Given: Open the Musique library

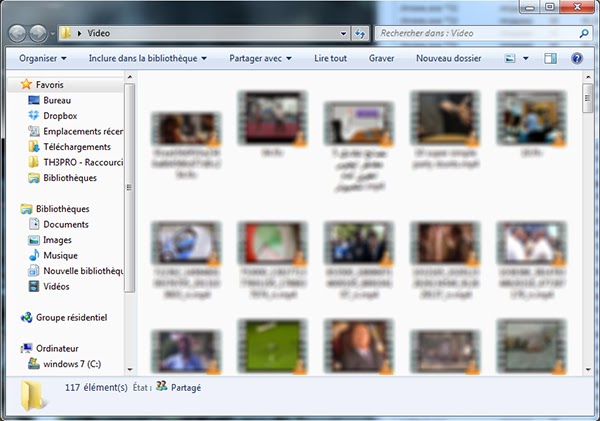Looking at the screenshot, I should coord(60,255).
